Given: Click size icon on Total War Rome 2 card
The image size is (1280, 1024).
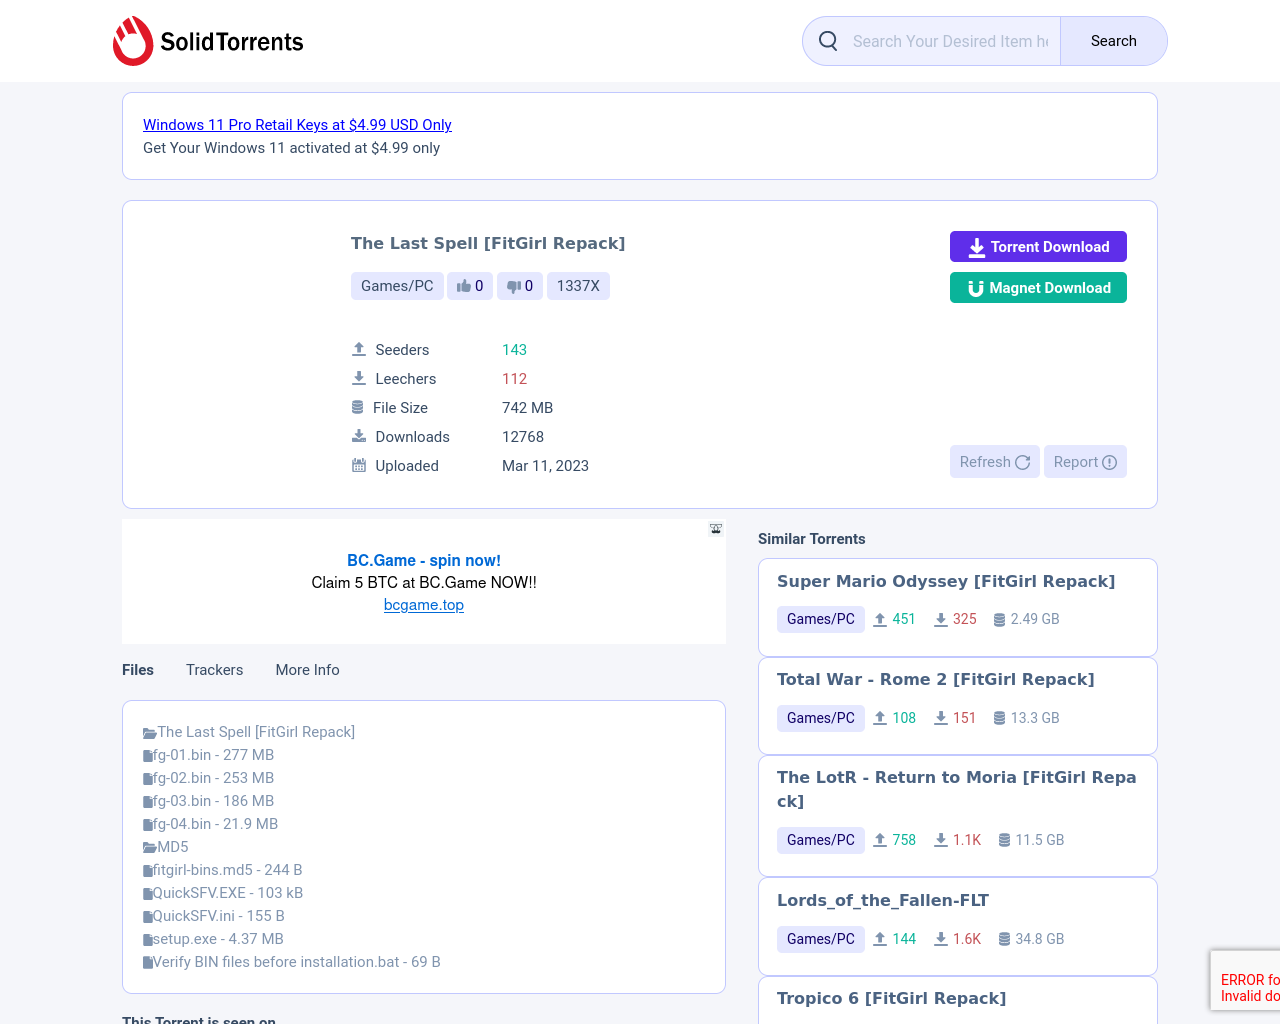Looking at the screenshot, I should click(x=999, y=718).
